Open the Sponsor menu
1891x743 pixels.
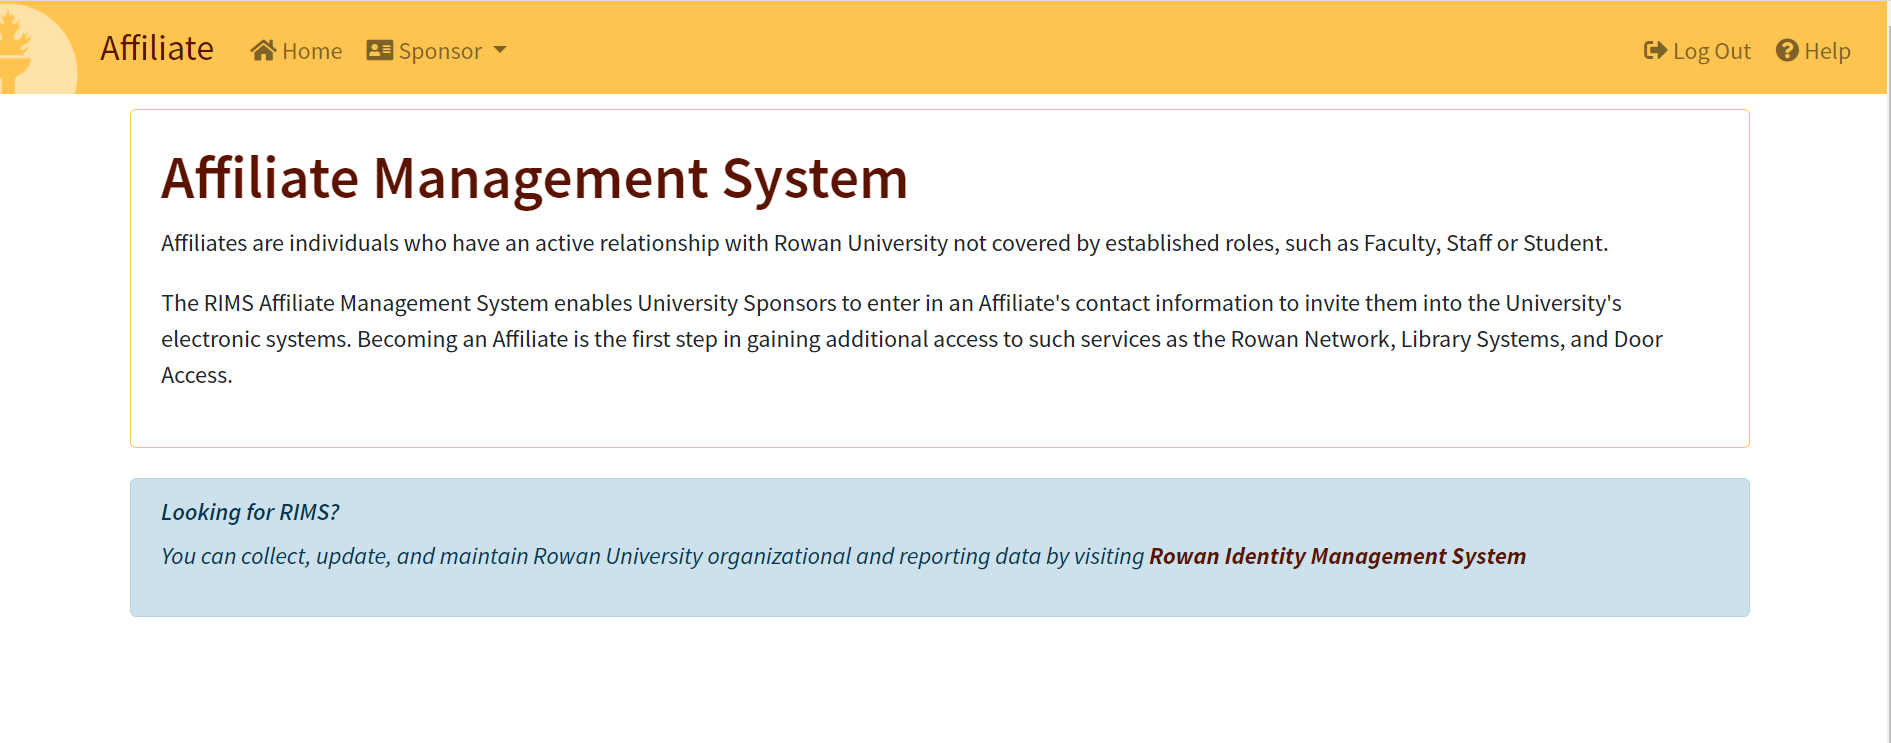[440, 51]
